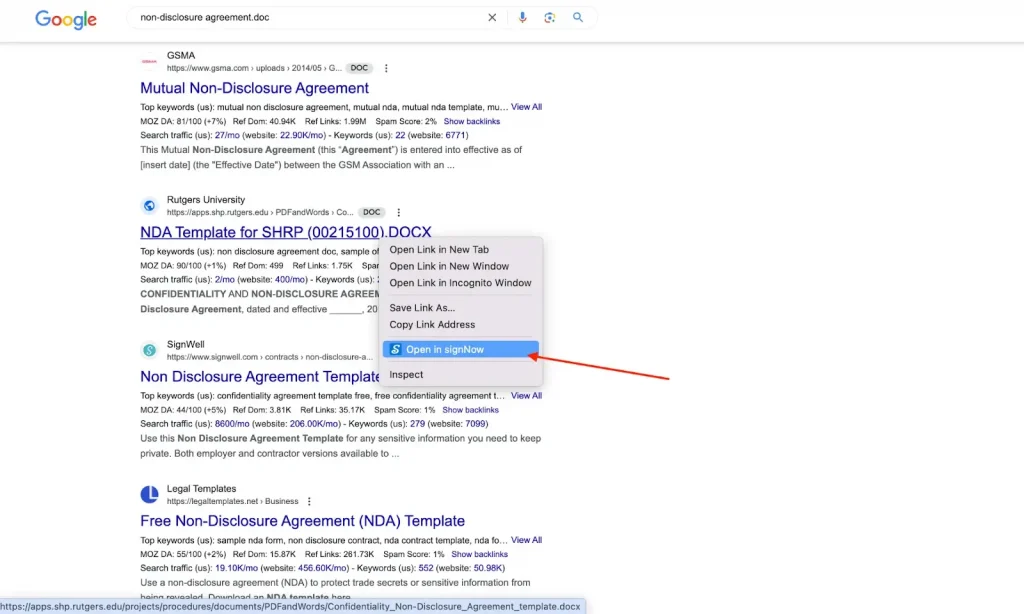Viewport: 1024px width, 614px height.
Task: Click the Rutgers University globe favicon
Action: 150,206
